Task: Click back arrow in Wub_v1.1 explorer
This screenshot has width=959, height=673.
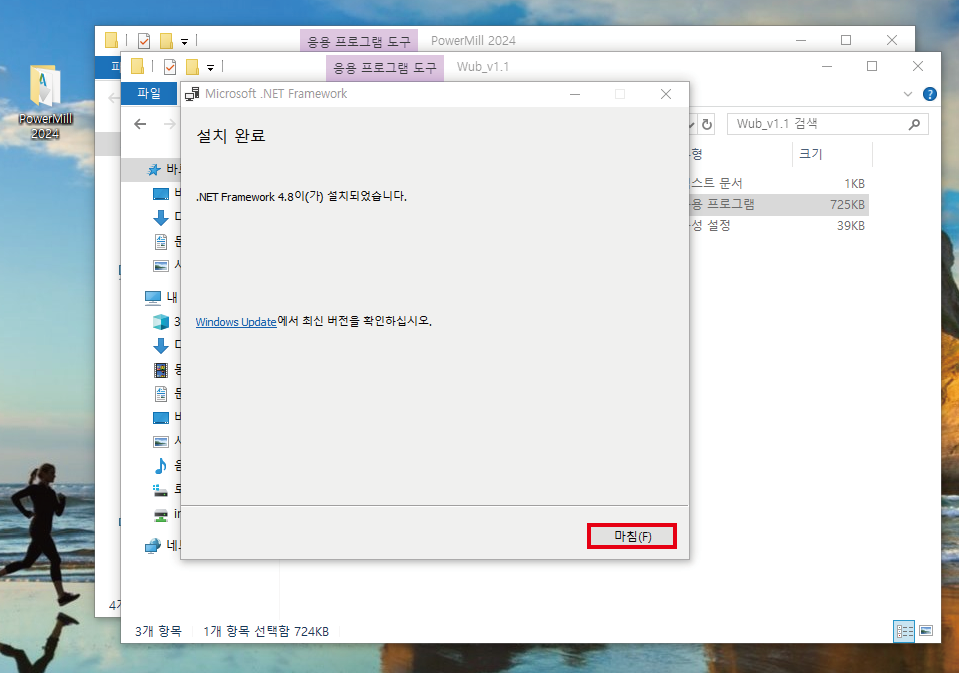Action: [140, 124]
